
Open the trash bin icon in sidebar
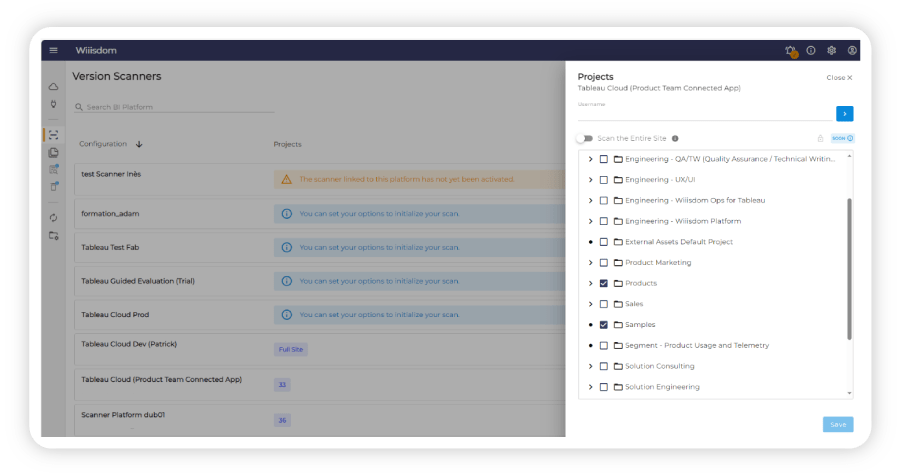(x=53, y=187)
